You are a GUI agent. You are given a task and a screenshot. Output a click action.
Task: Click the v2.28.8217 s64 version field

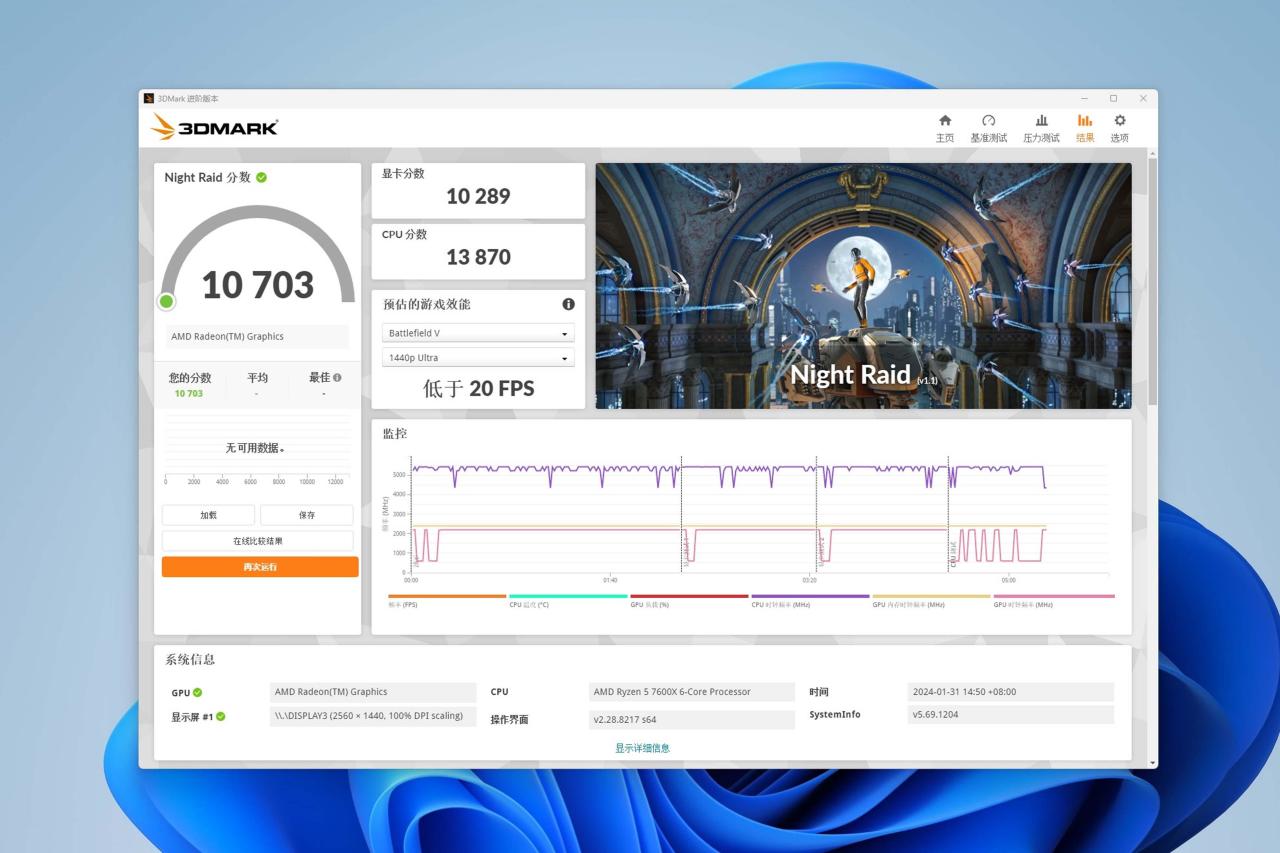(x=691, y=719)
